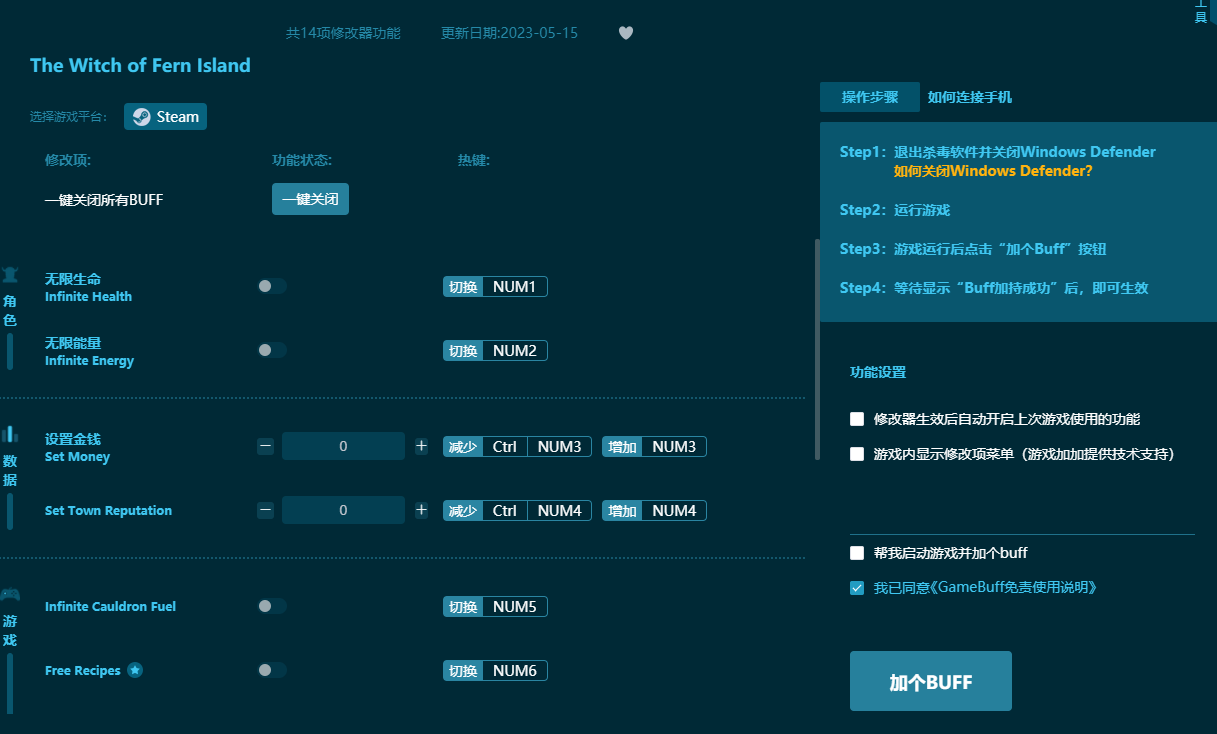Increase Set Town Reputation with plus

(x=421, y=510)
